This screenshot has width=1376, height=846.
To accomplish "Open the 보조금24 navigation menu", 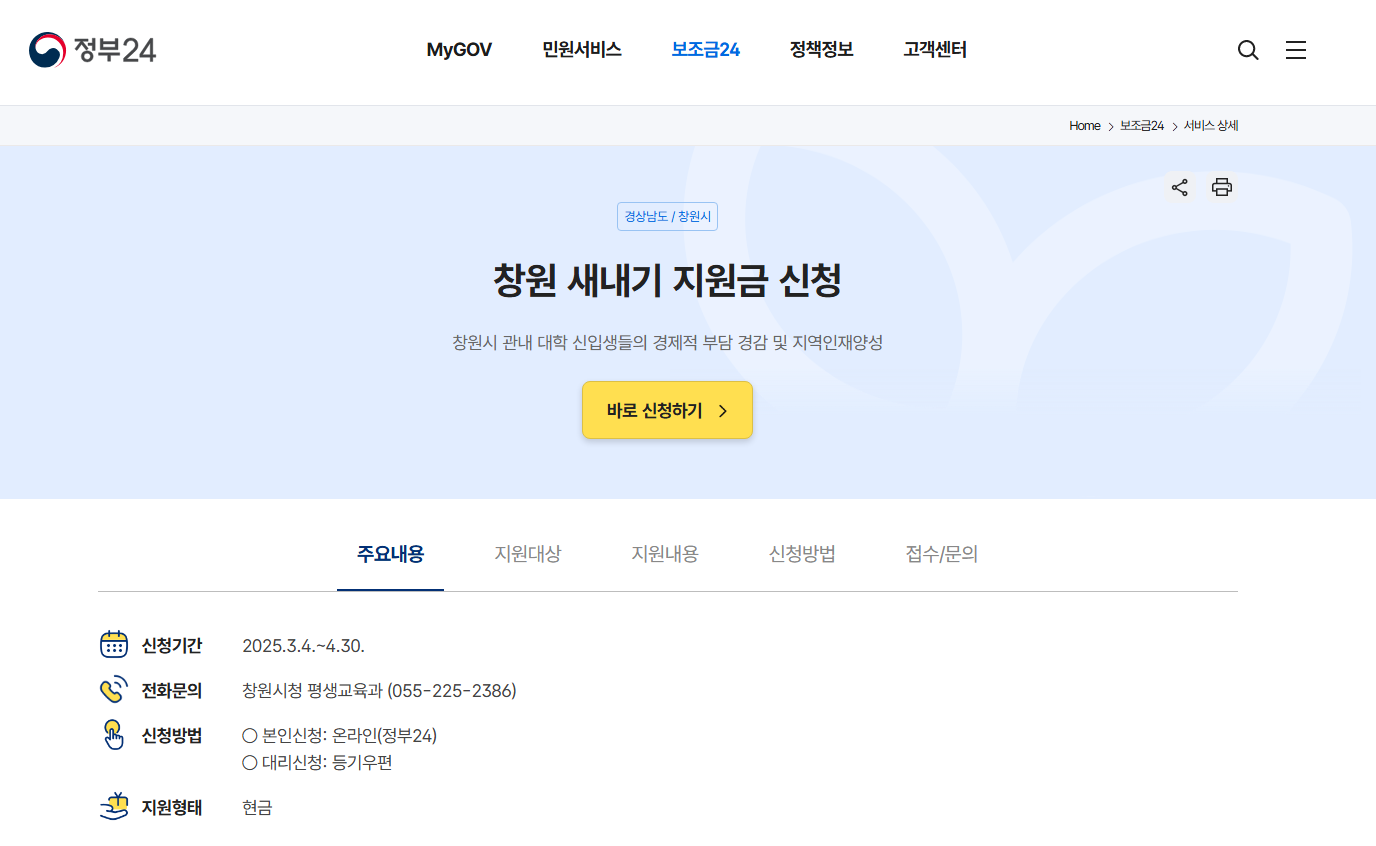I will click(x=706, y=50).
